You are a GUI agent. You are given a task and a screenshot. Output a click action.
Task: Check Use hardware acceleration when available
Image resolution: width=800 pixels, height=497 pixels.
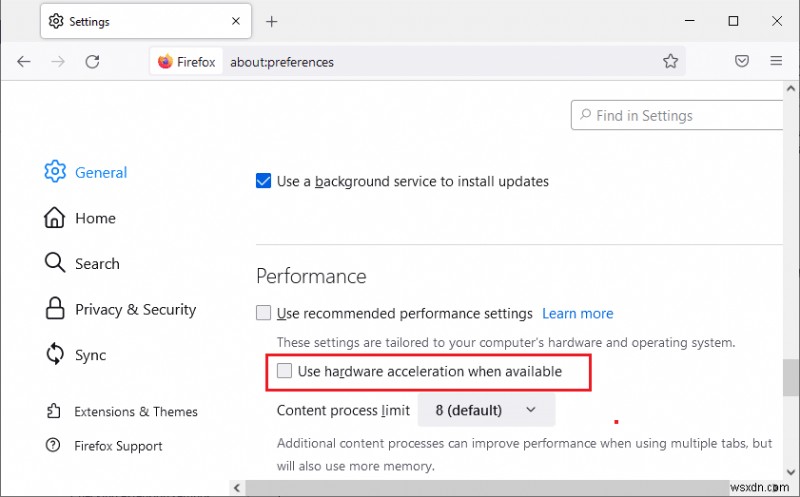285,371
